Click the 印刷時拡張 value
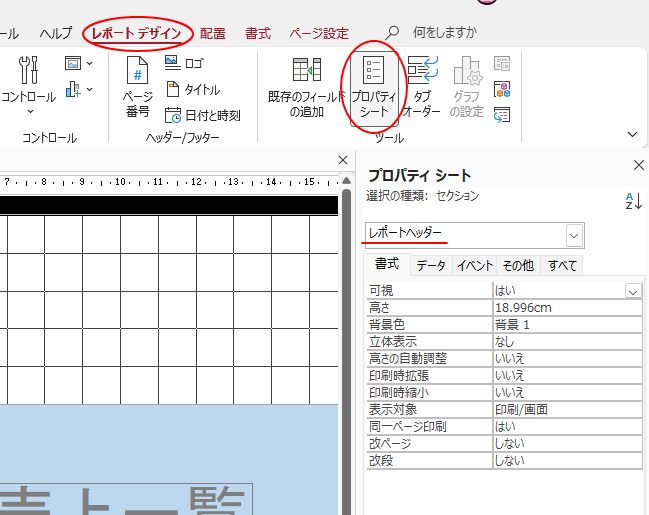Image resolution: width=649 pixels, height=515 pixels. [567, 376]
